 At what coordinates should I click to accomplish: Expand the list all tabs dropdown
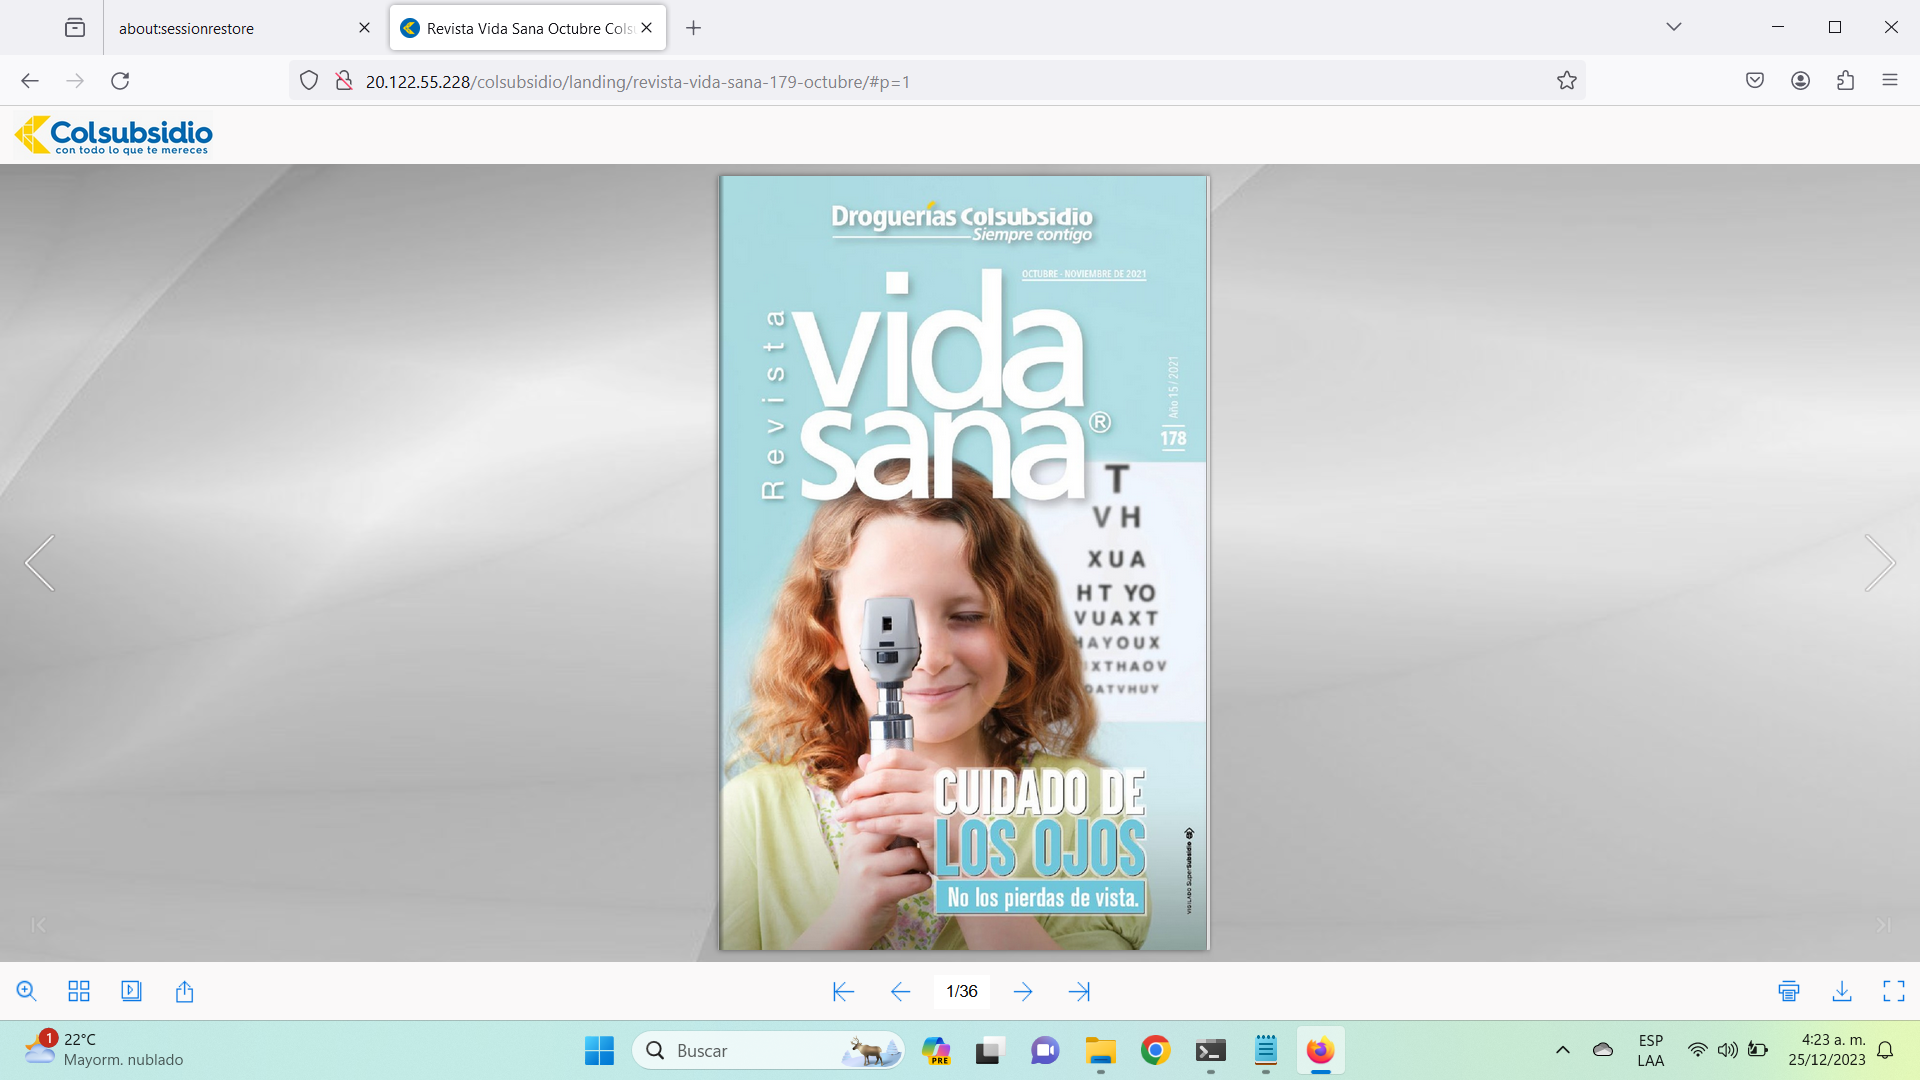pos(1674,27)
